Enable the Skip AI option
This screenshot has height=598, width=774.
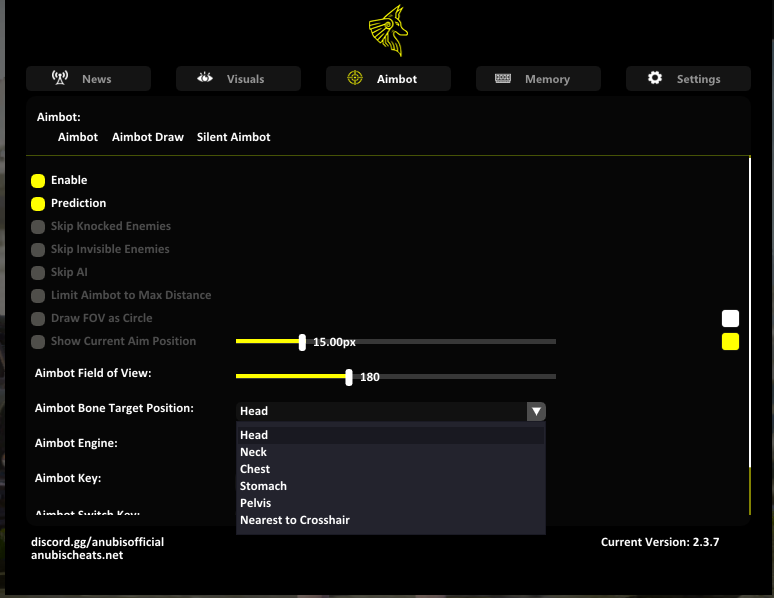(x=38, y=273)
